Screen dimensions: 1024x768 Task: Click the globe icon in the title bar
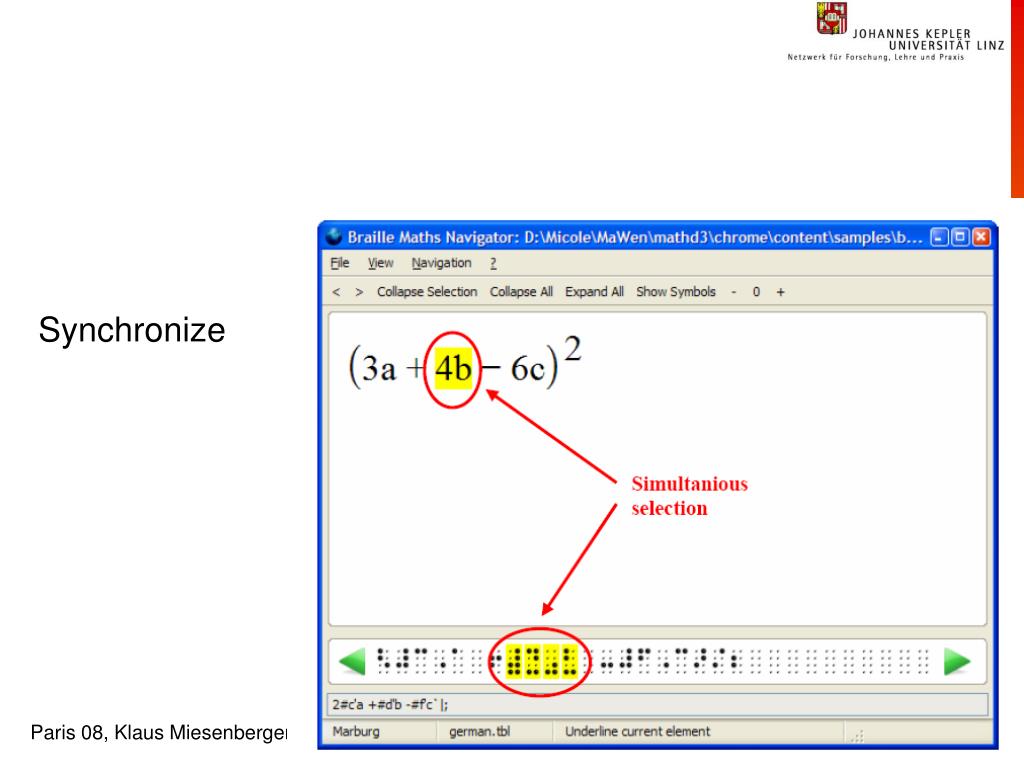[x=334, y=236]
